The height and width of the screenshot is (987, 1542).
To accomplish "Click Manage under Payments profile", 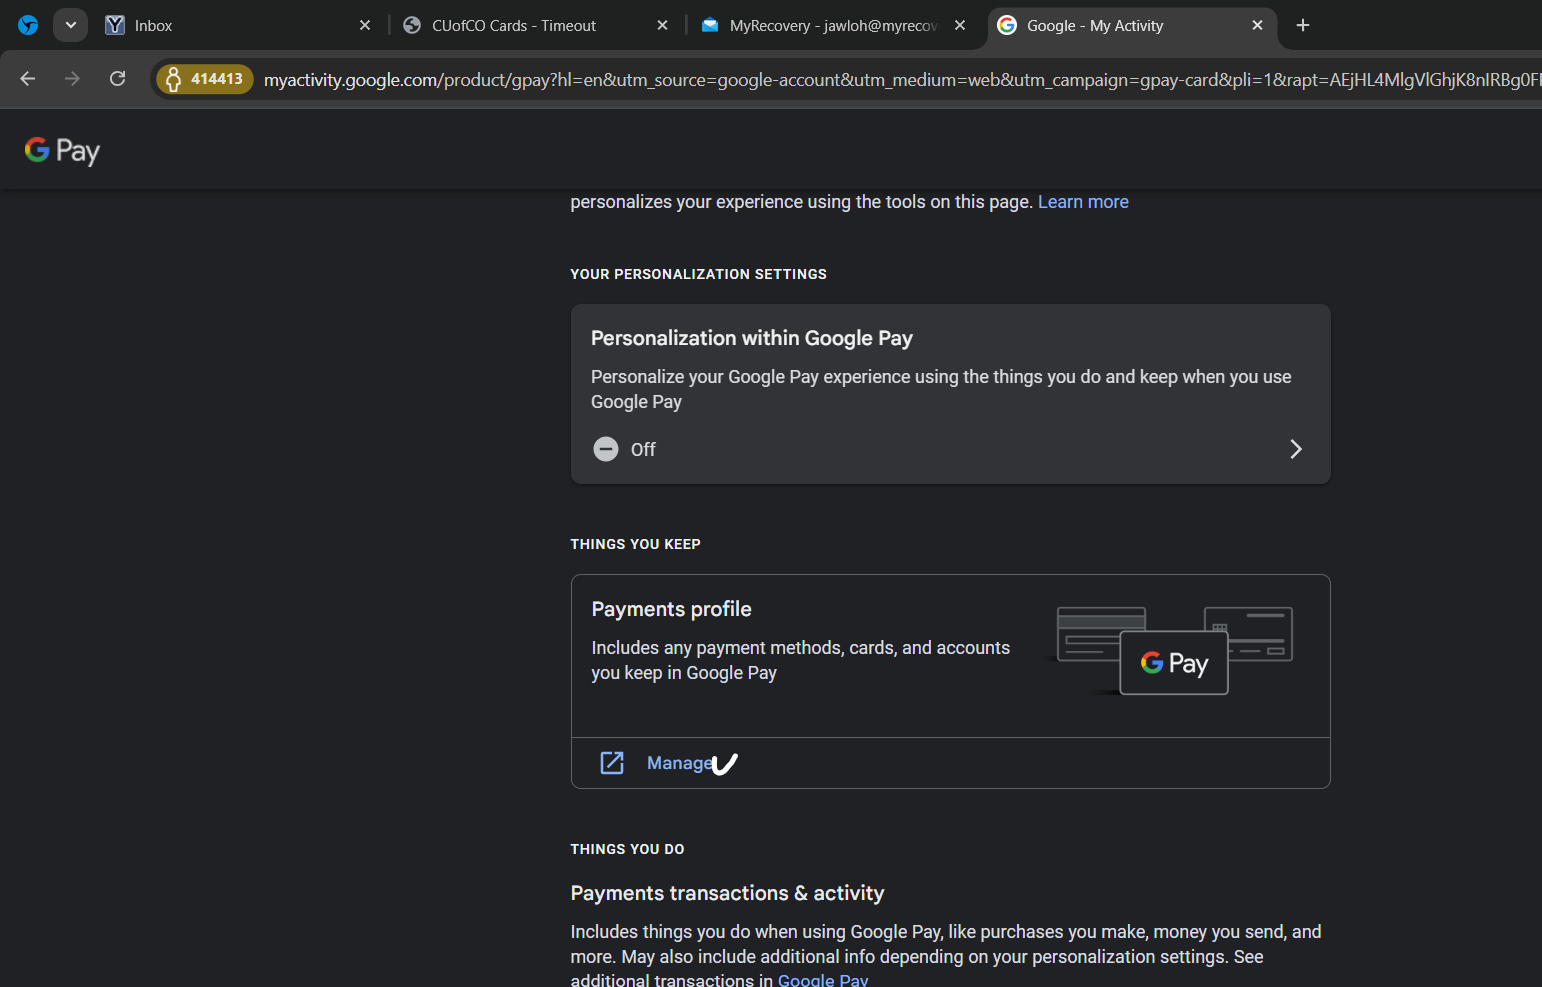I will (679, 763).
